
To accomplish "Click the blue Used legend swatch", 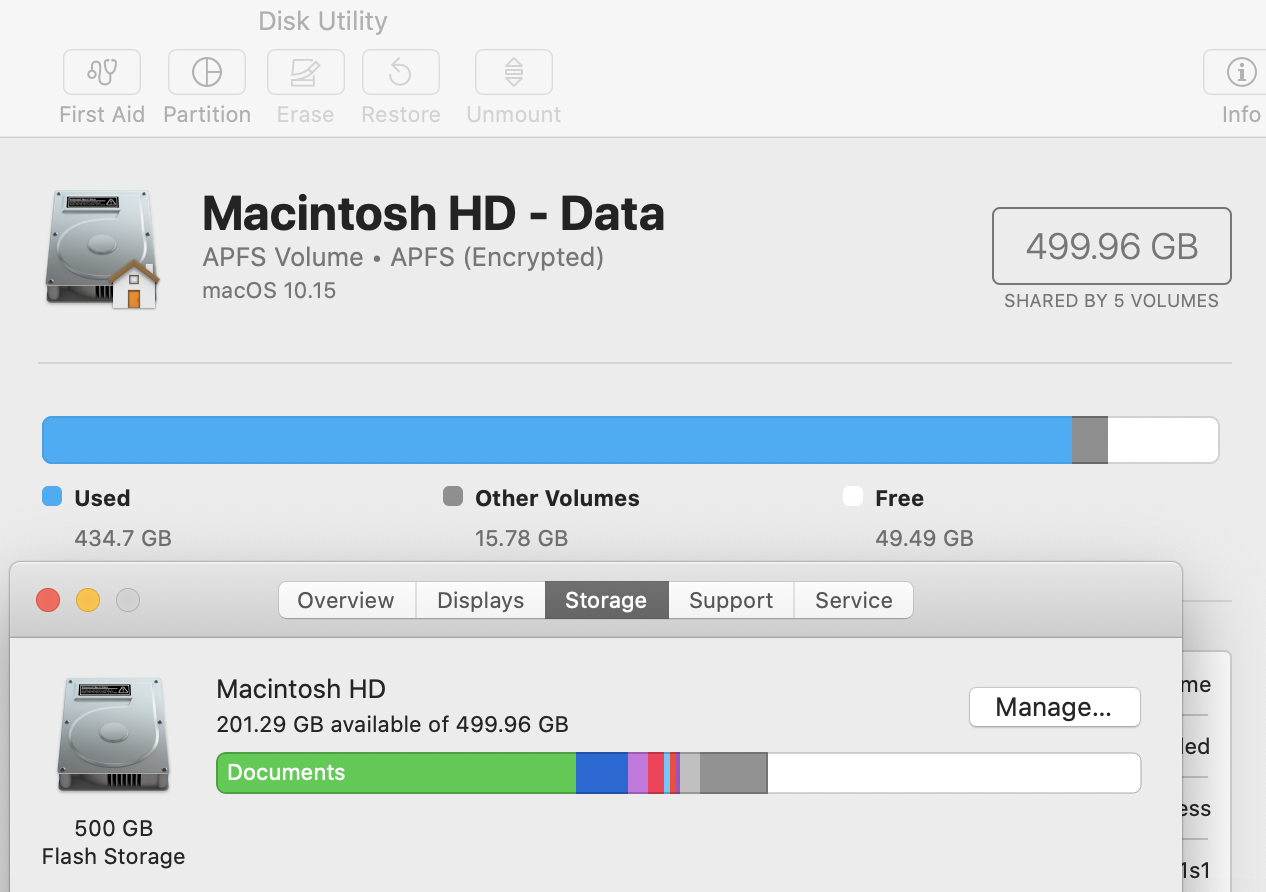I will [x=52, y=496].
